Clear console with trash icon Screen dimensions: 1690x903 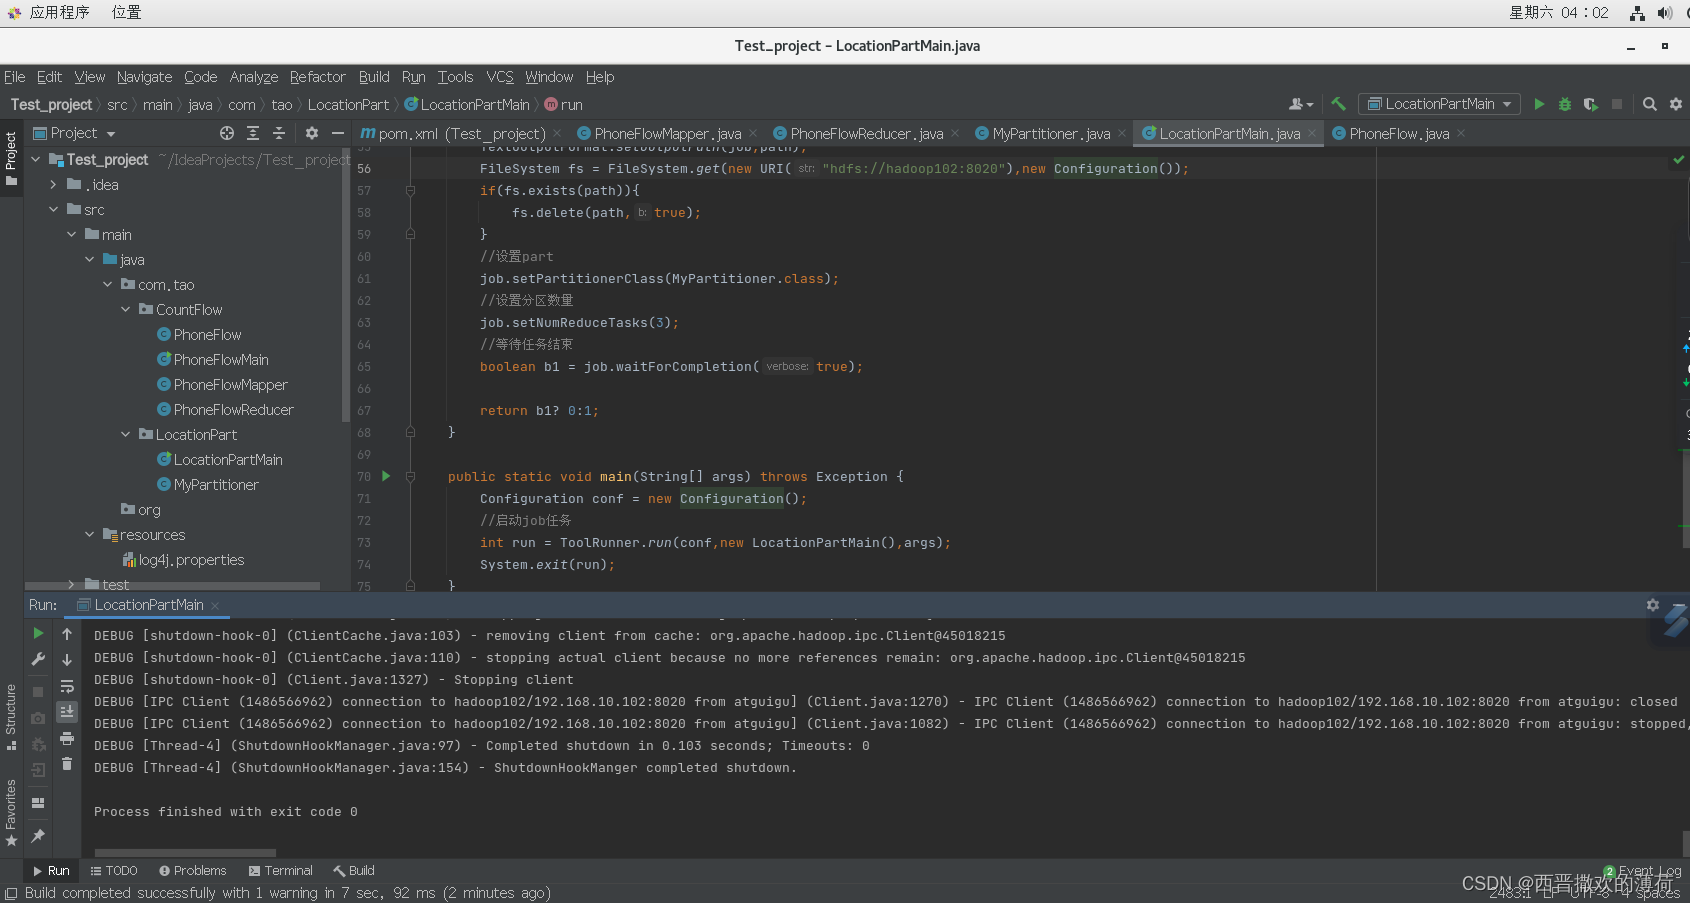[67, 764]
